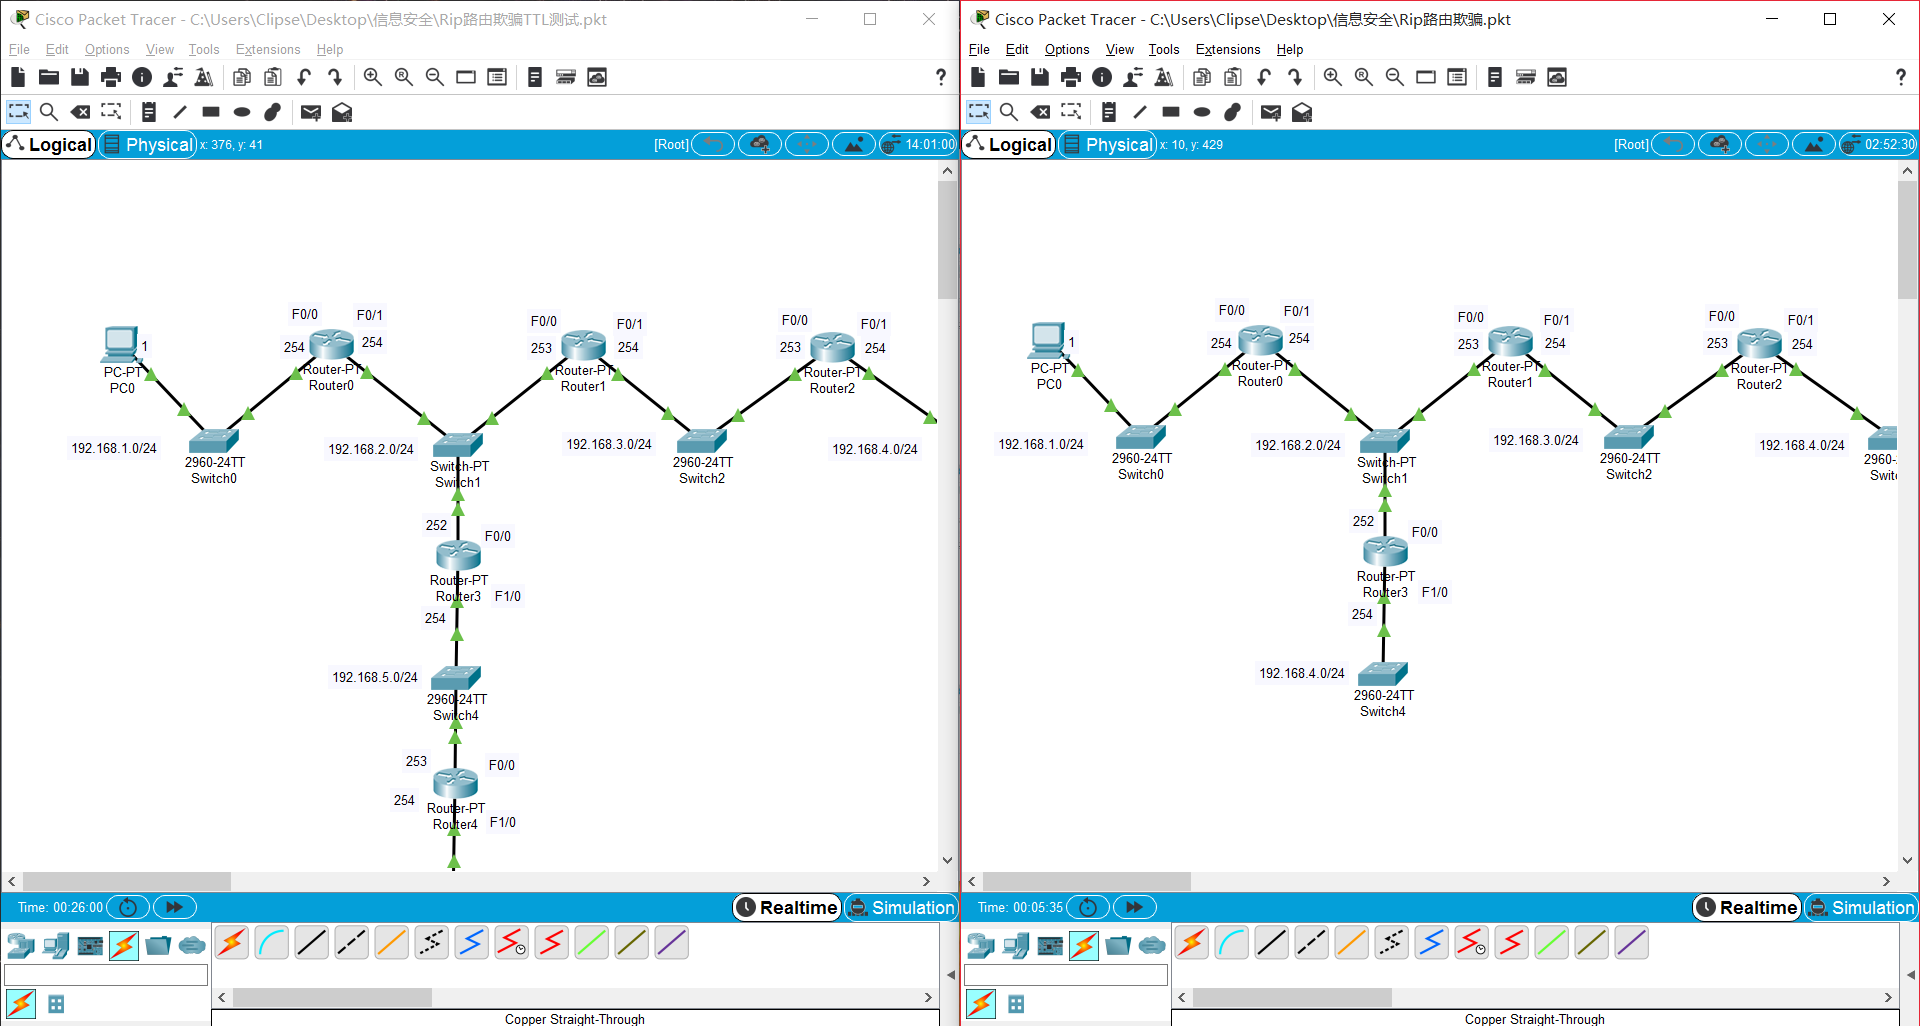1920x1026 pixels.
Task: Open the Options menu in left window
Action: [x=106, y=49]
